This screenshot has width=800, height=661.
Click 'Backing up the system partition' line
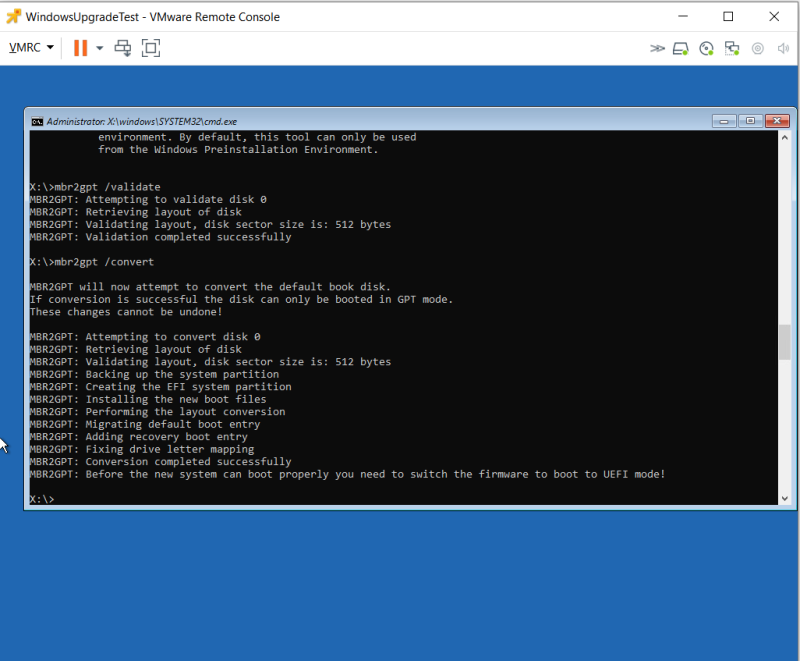pos(154,374)
